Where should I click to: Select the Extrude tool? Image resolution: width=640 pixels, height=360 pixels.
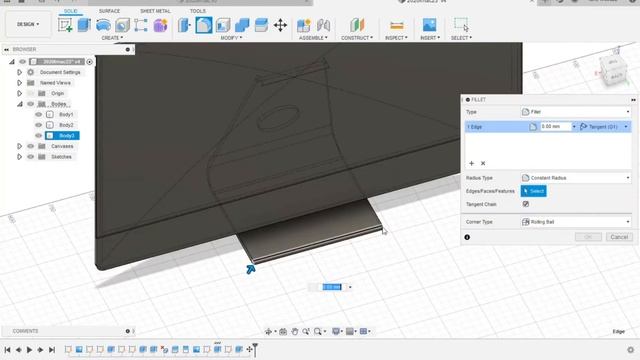click(x=84, y=25)
